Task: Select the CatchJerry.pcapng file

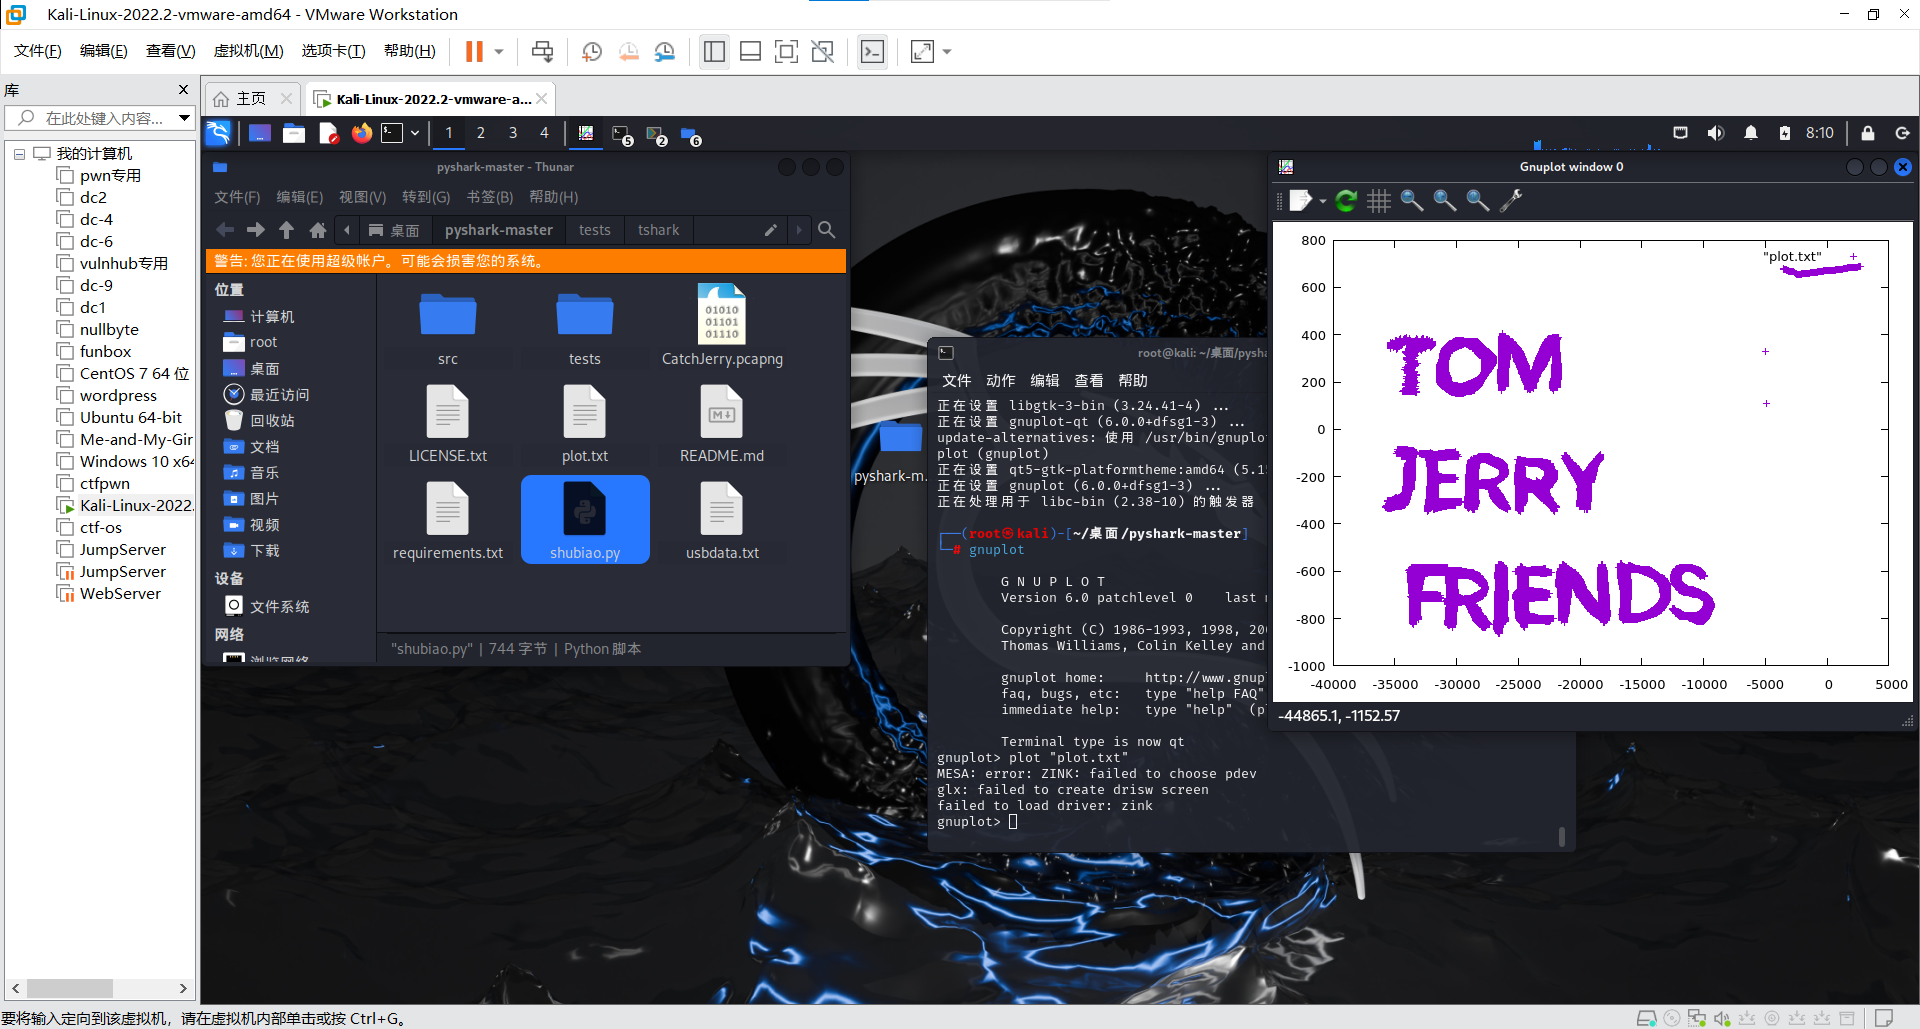Action: (722, 326)
